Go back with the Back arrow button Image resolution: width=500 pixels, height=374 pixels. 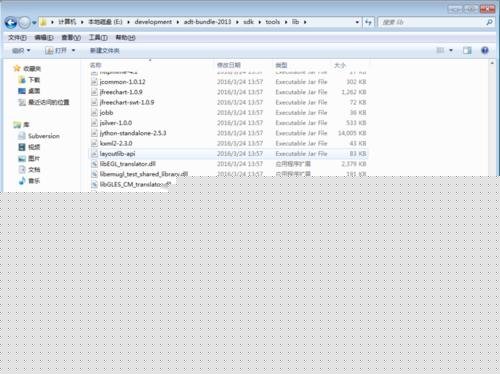point(11,23)
